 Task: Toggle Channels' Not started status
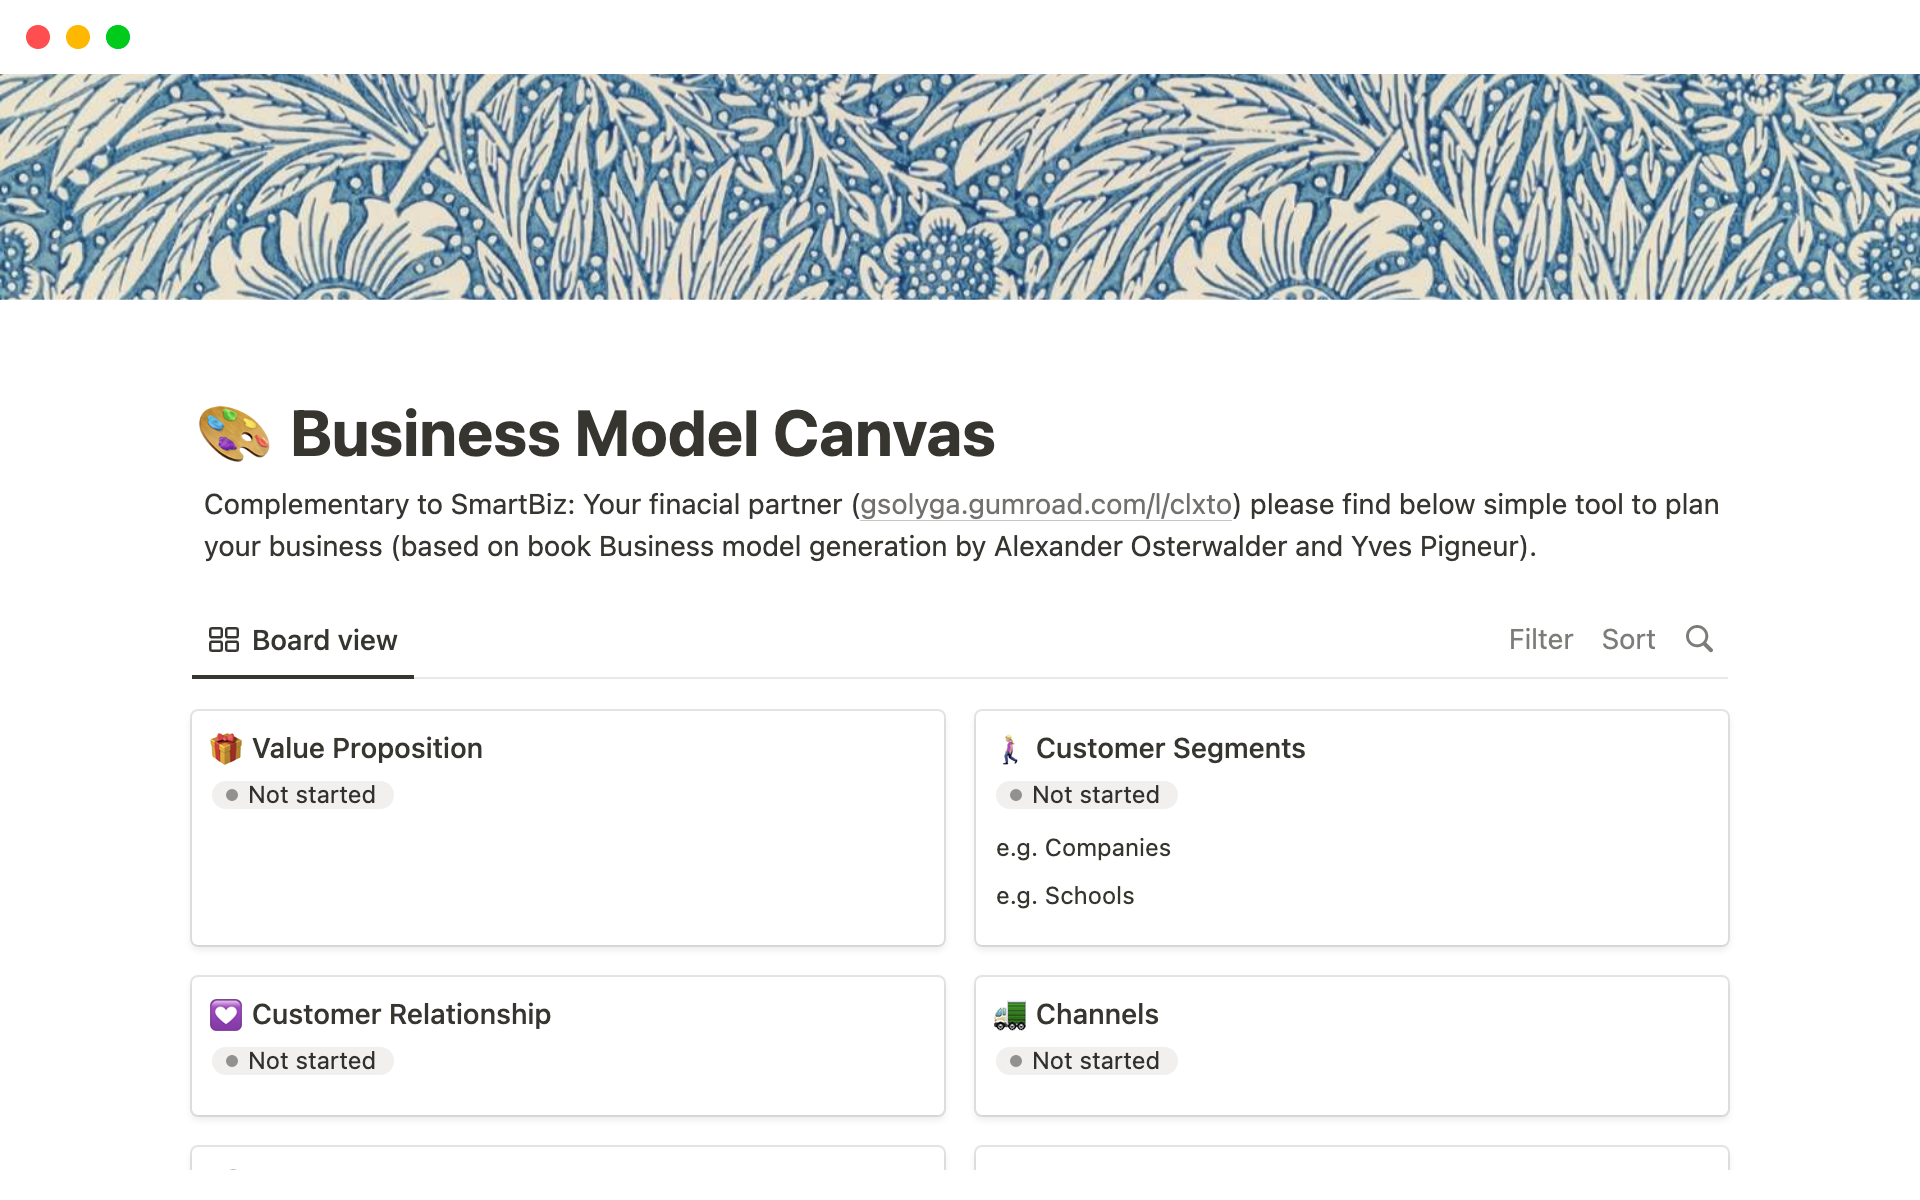tap(1086, 1061)
